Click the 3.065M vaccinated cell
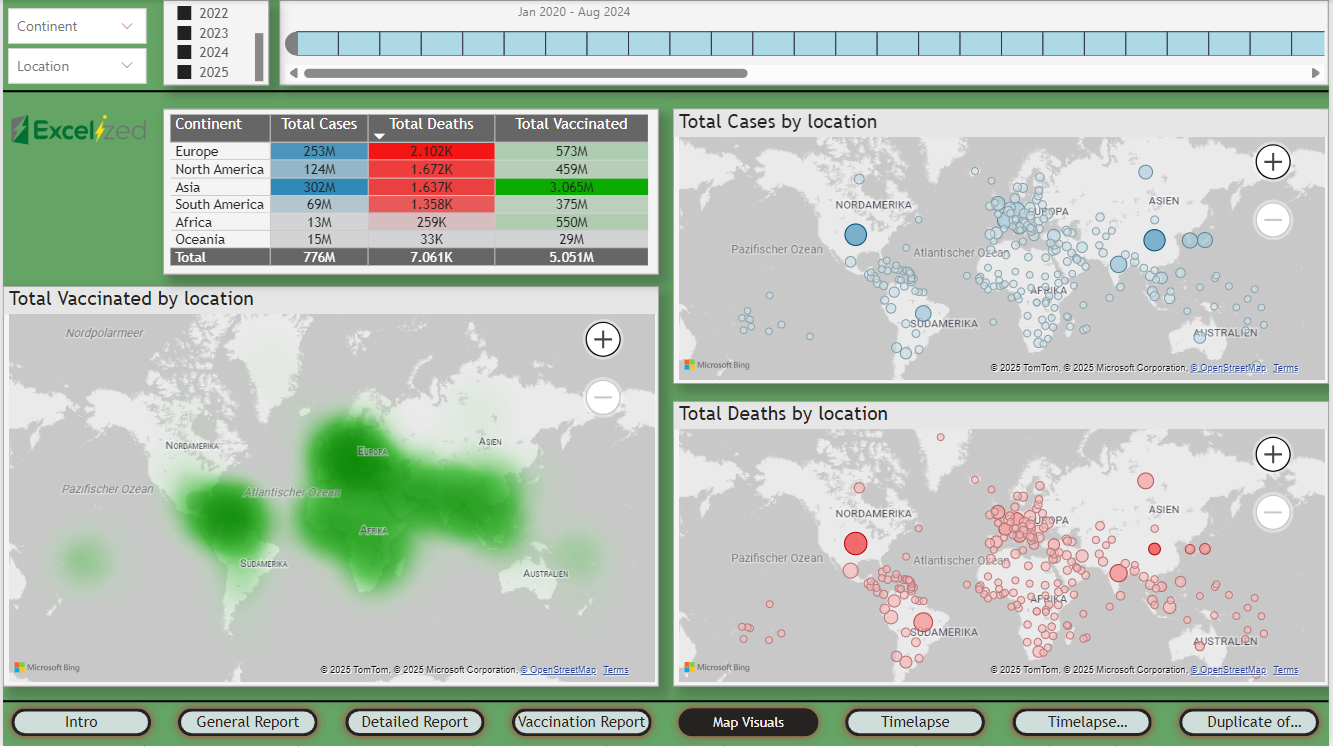The height and width of the screenshot is (747, 1333). pos(572,187)
